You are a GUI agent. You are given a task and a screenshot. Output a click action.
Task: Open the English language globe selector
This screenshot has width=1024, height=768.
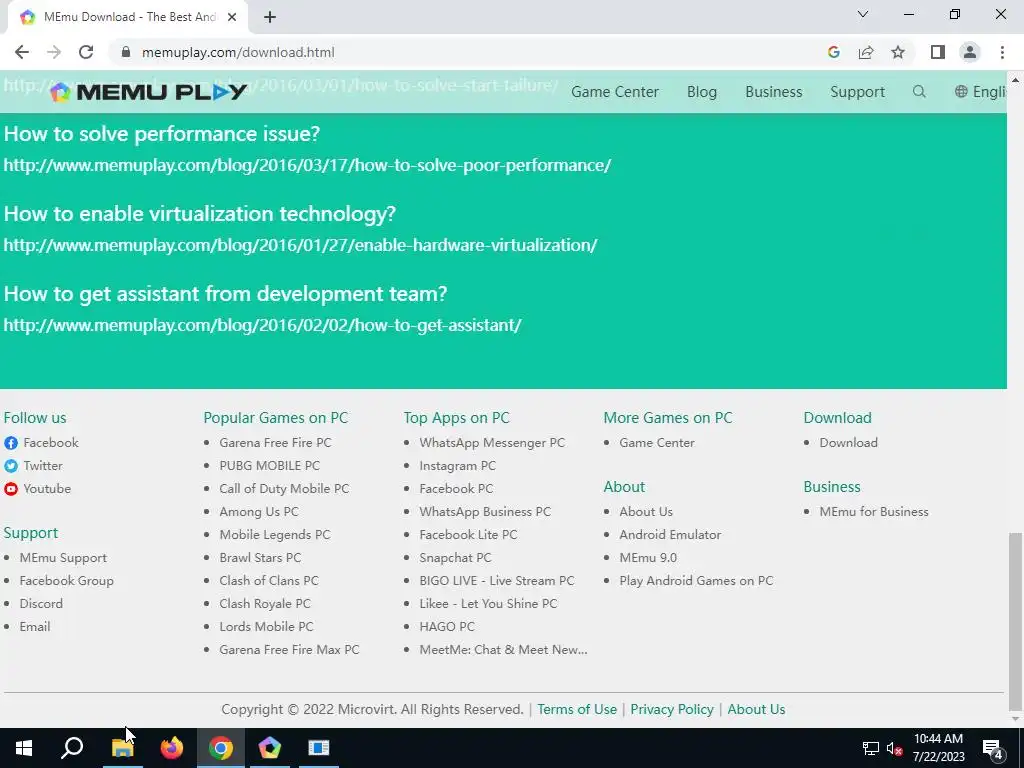click(x=980, y=92)
